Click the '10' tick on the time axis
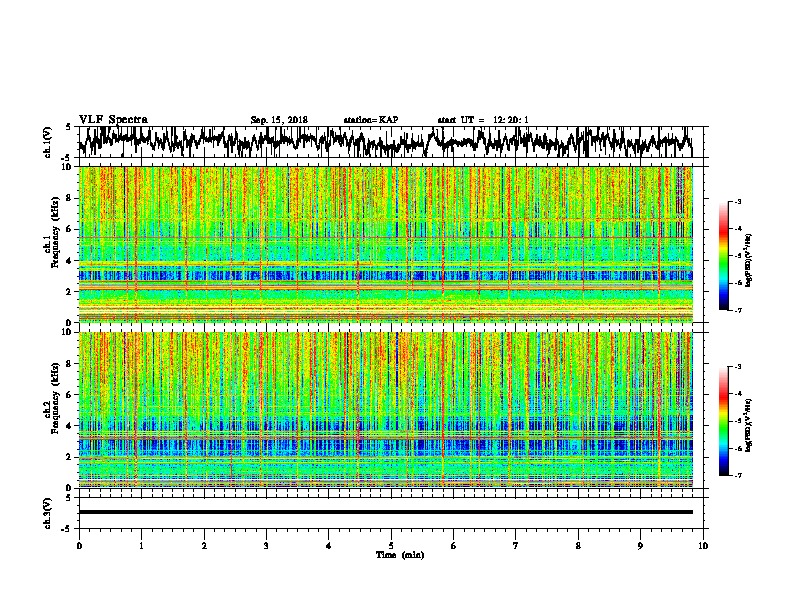The height and width of the screenshot is (612, 792). coord(703,546)
